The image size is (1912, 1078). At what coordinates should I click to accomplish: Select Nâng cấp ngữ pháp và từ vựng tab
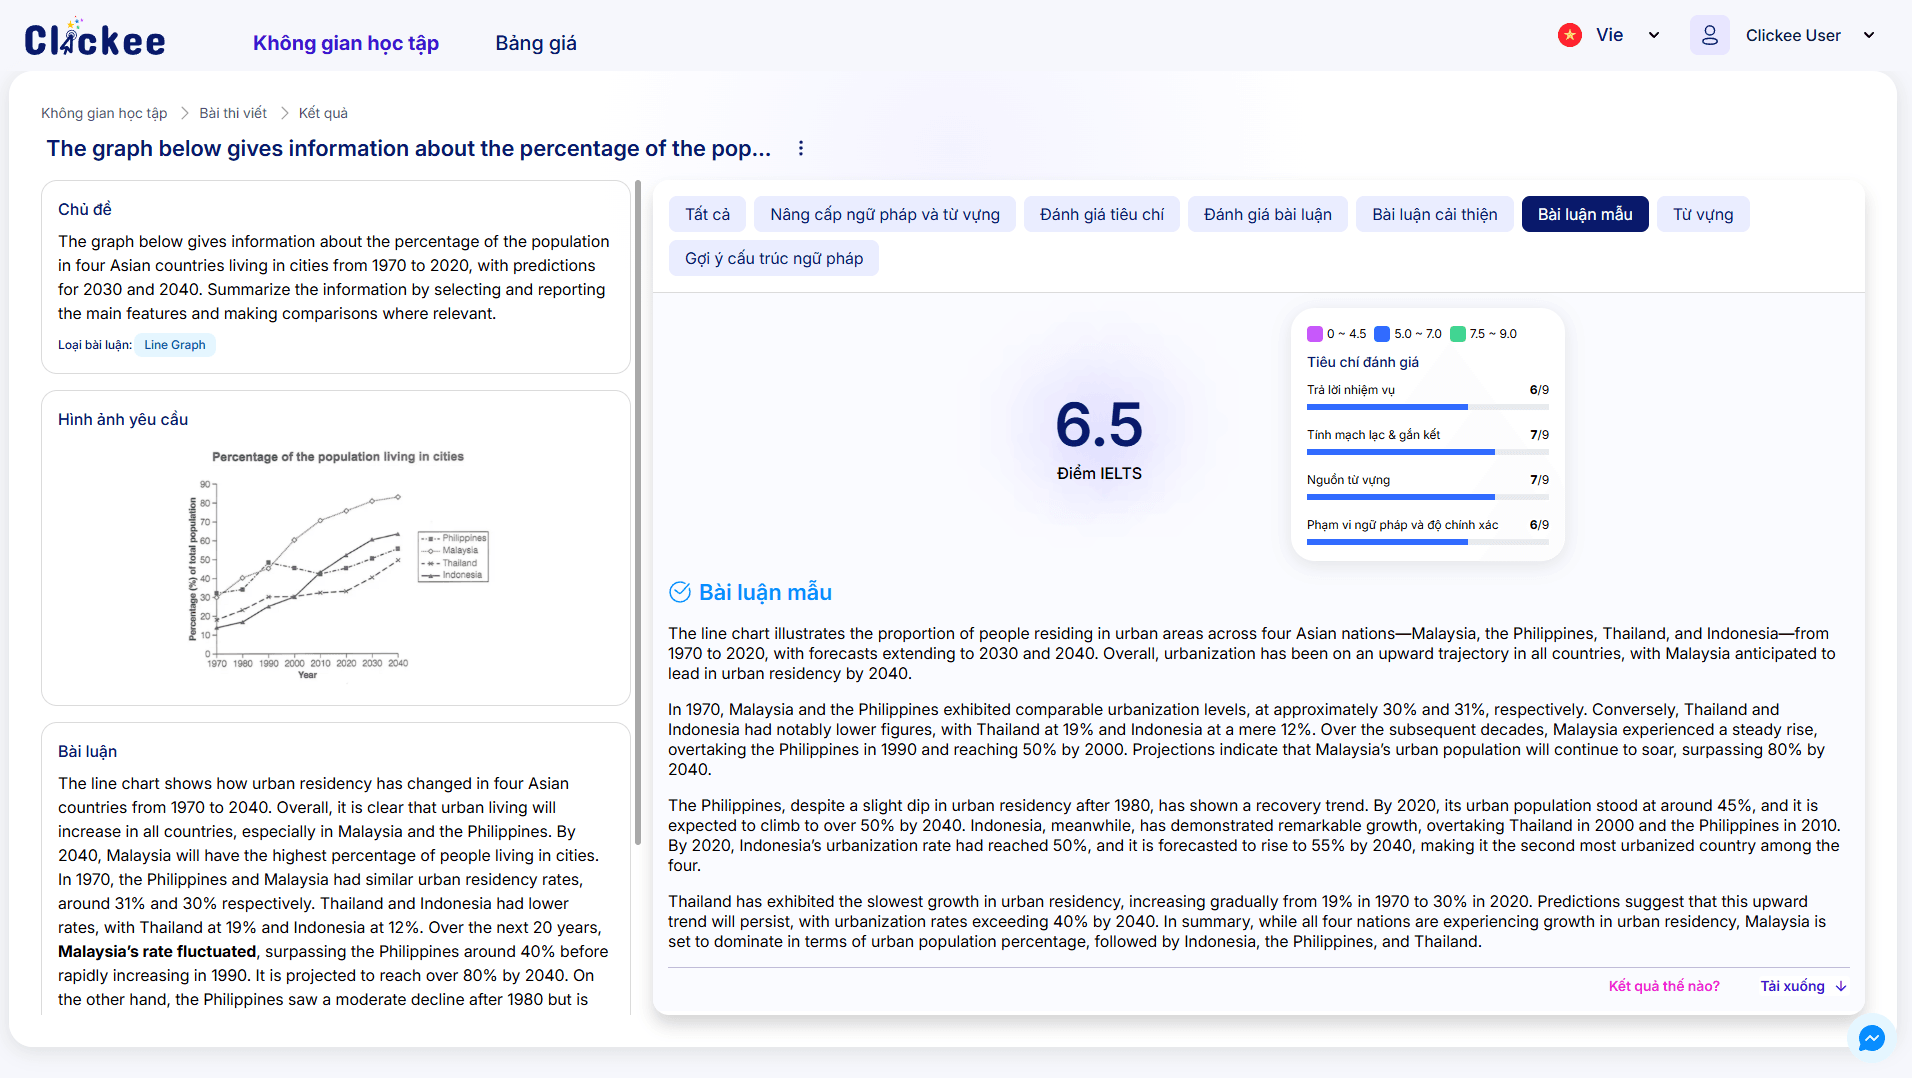click(885, 214)
